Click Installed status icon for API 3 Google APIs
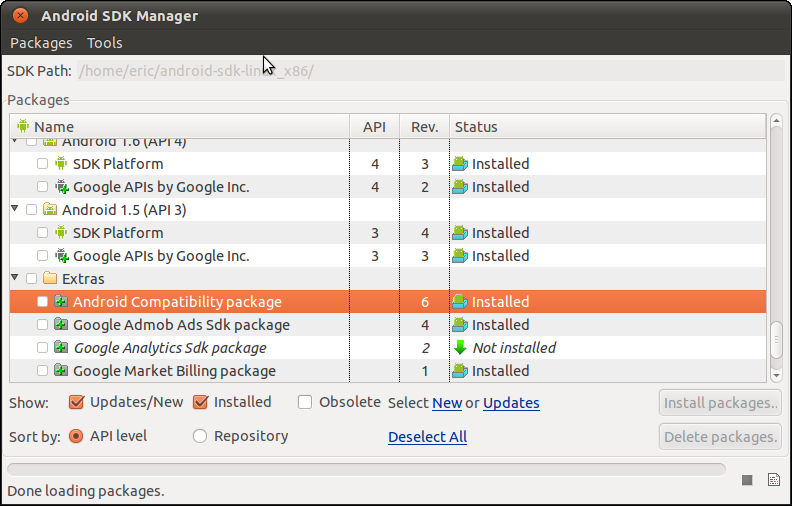The height and width of the screenshot is (506, 792). tap(460, 256)
